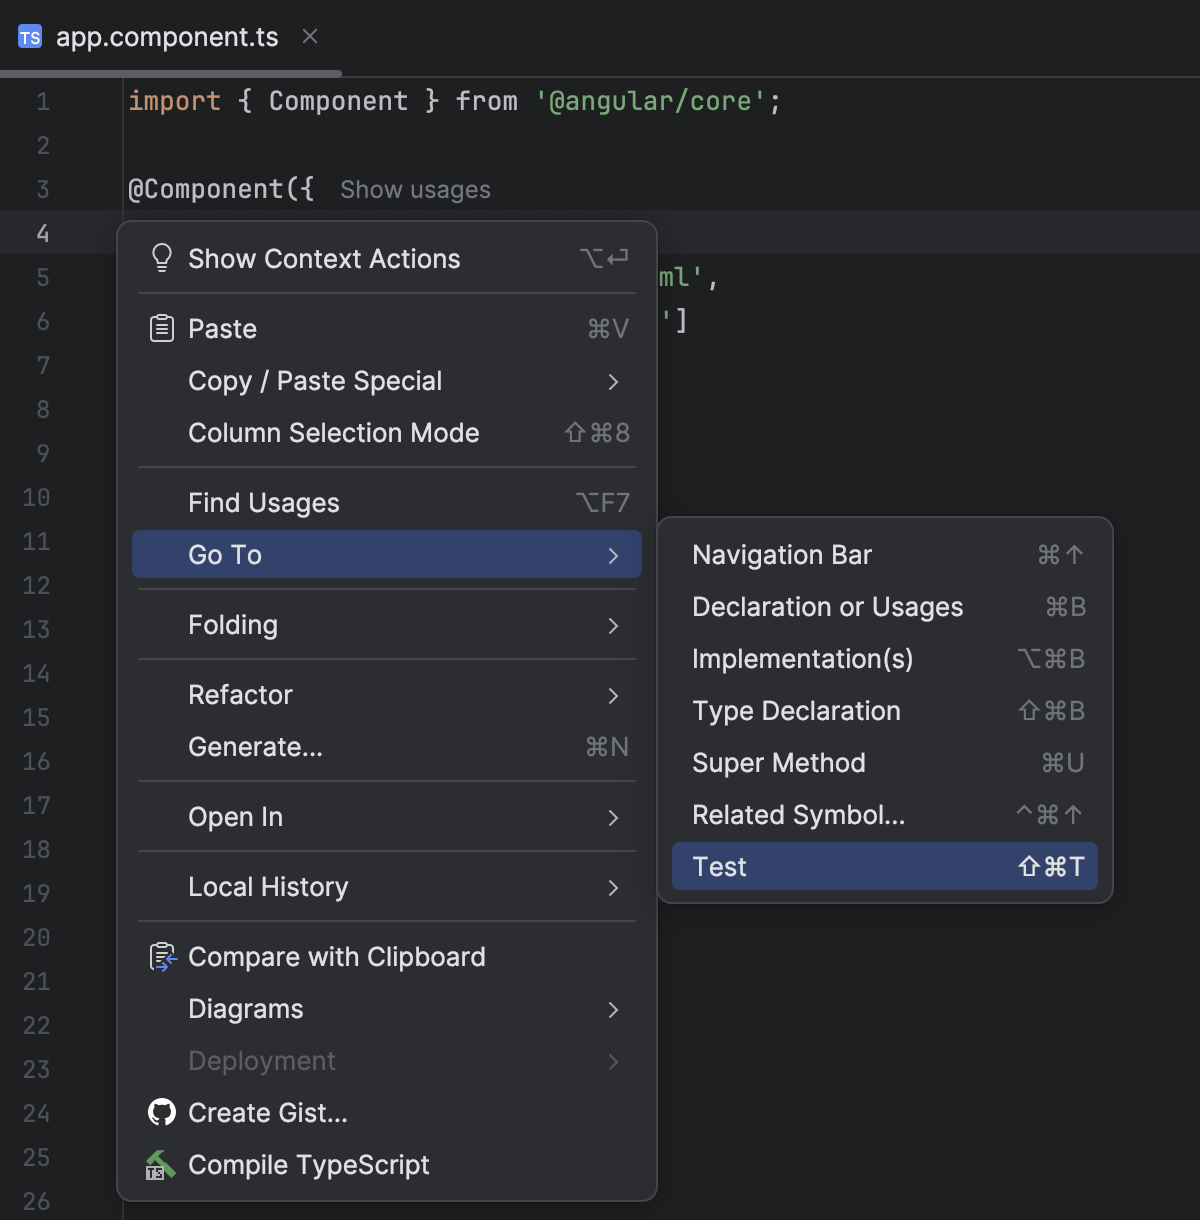
Task: Choose Test in the Go To submenu
Action: (885, 866)
